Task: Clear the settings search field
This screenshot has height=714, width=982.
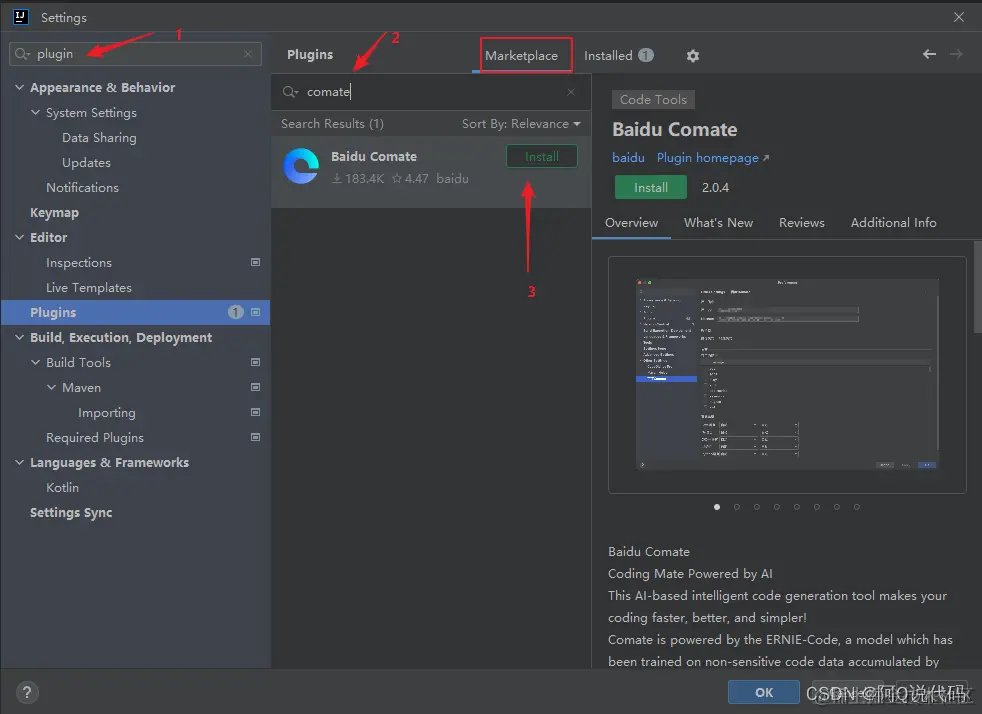Action: coord(248,54)
